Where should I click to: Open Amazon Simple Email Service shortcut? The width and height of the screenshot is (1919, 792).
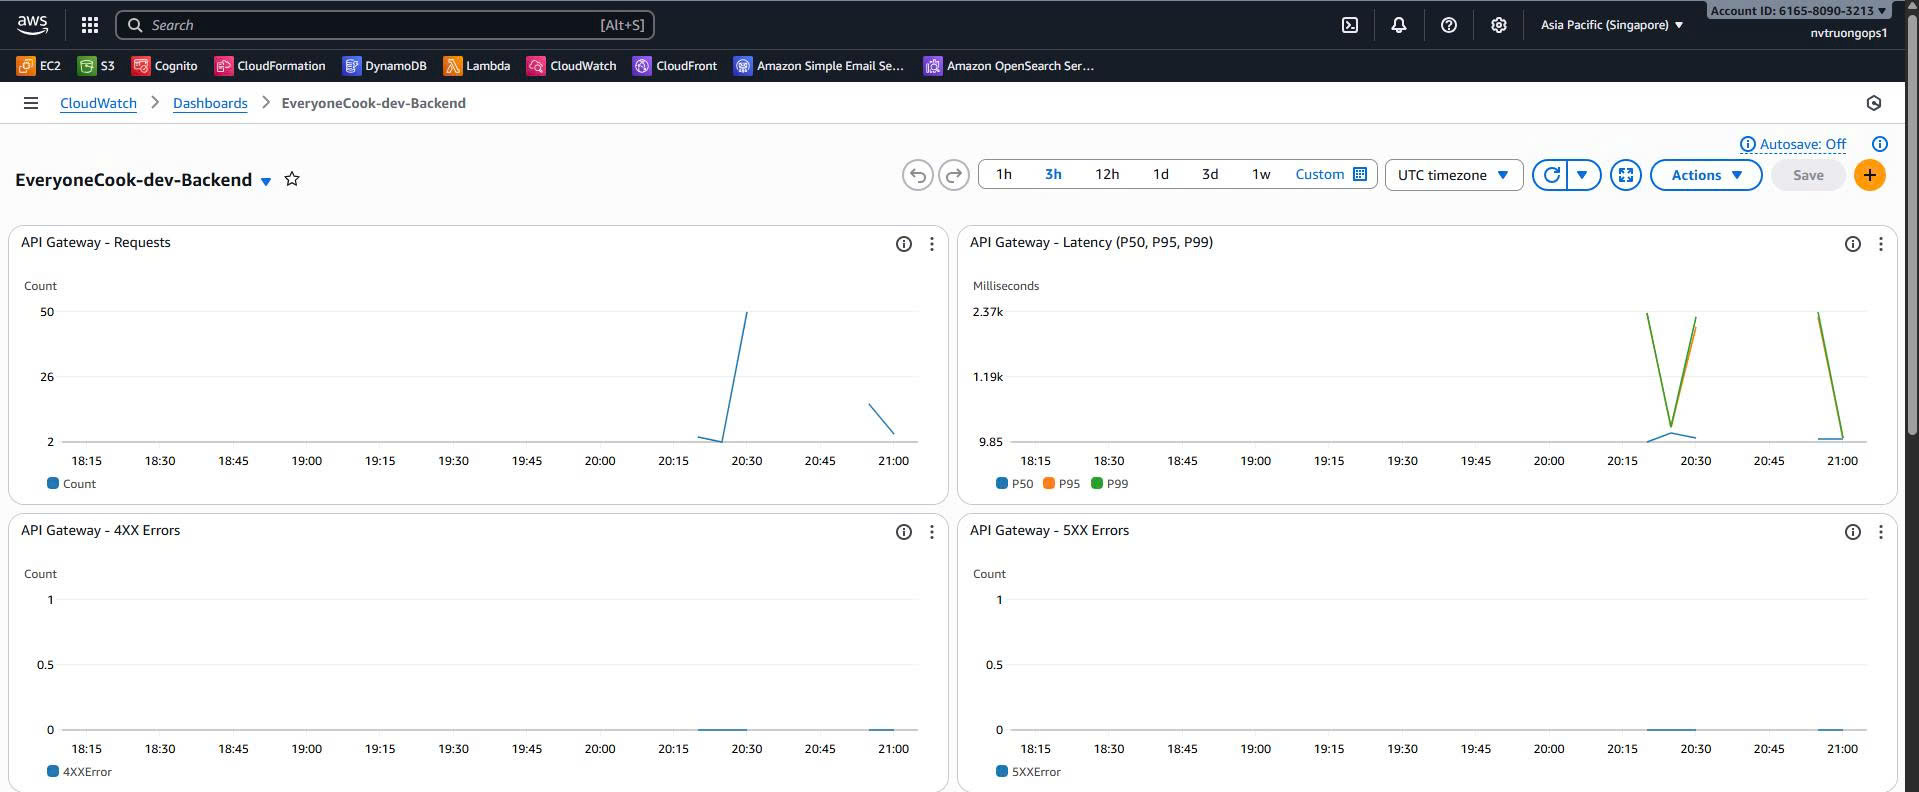tap(819, 66)
